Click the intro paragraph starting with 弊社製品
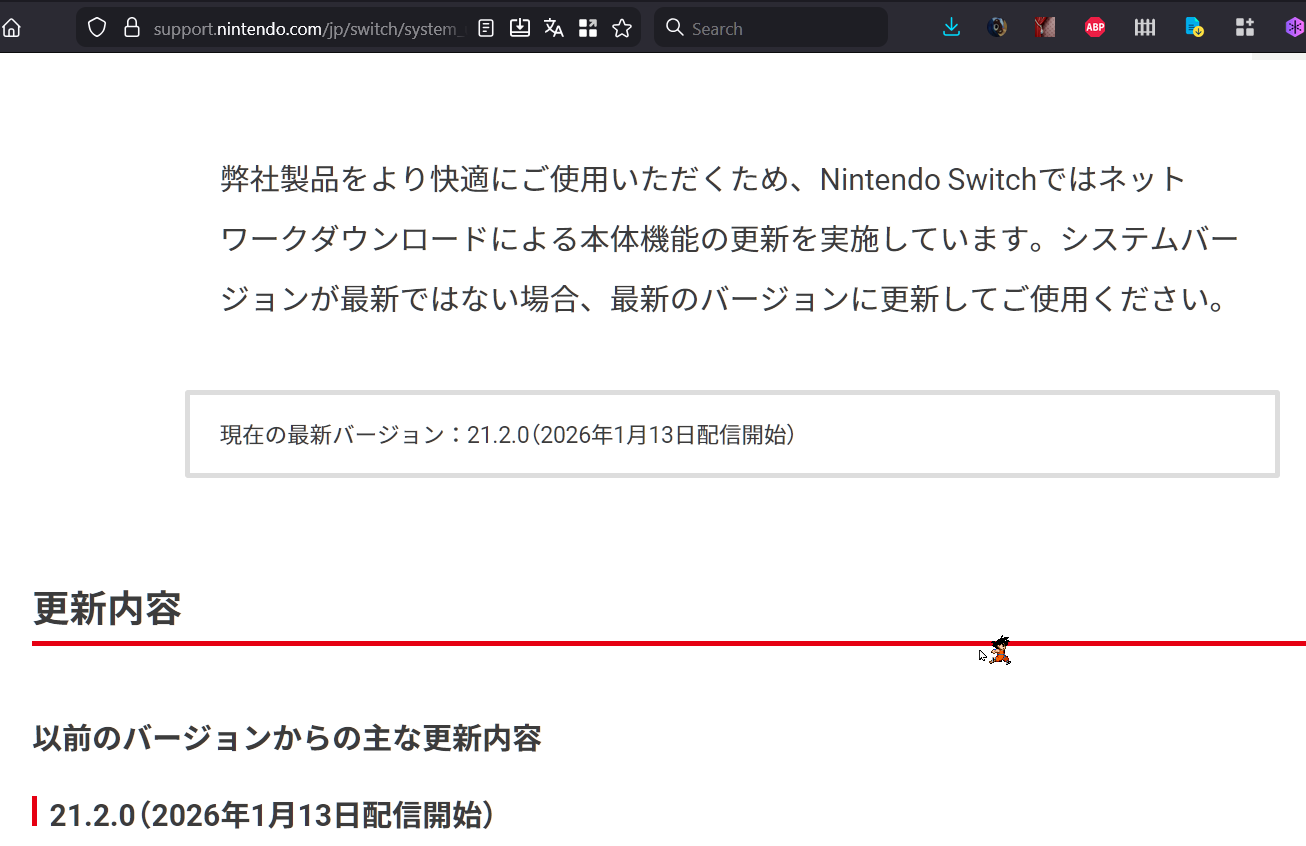Image resolution: width=1306 pixels, height=846 pixels. coord(729,240)
